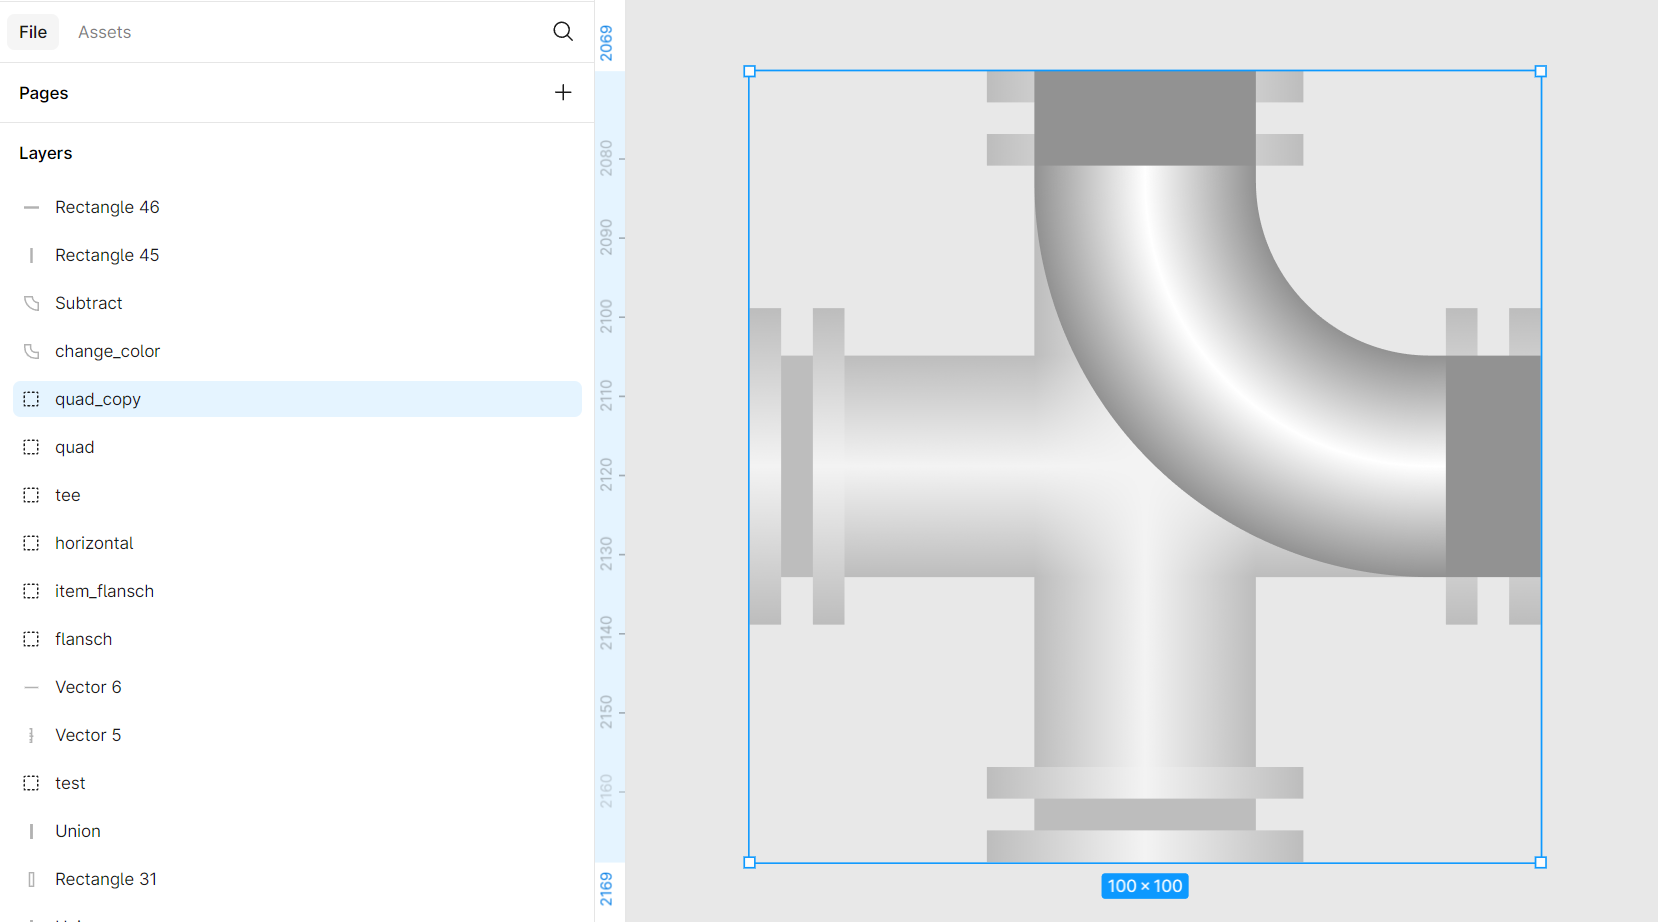Select the Vector 6 layer
Viewport: 1658px width, 922px height.
click(88, 687)
